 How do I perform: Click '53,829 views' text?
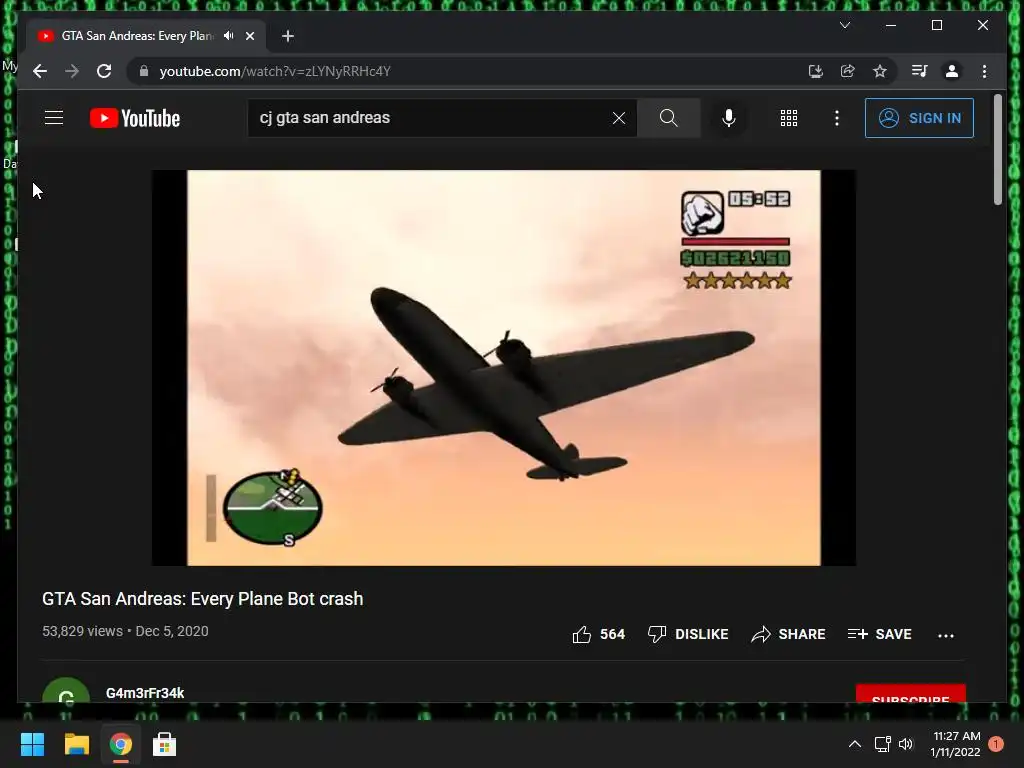[82, 632]
